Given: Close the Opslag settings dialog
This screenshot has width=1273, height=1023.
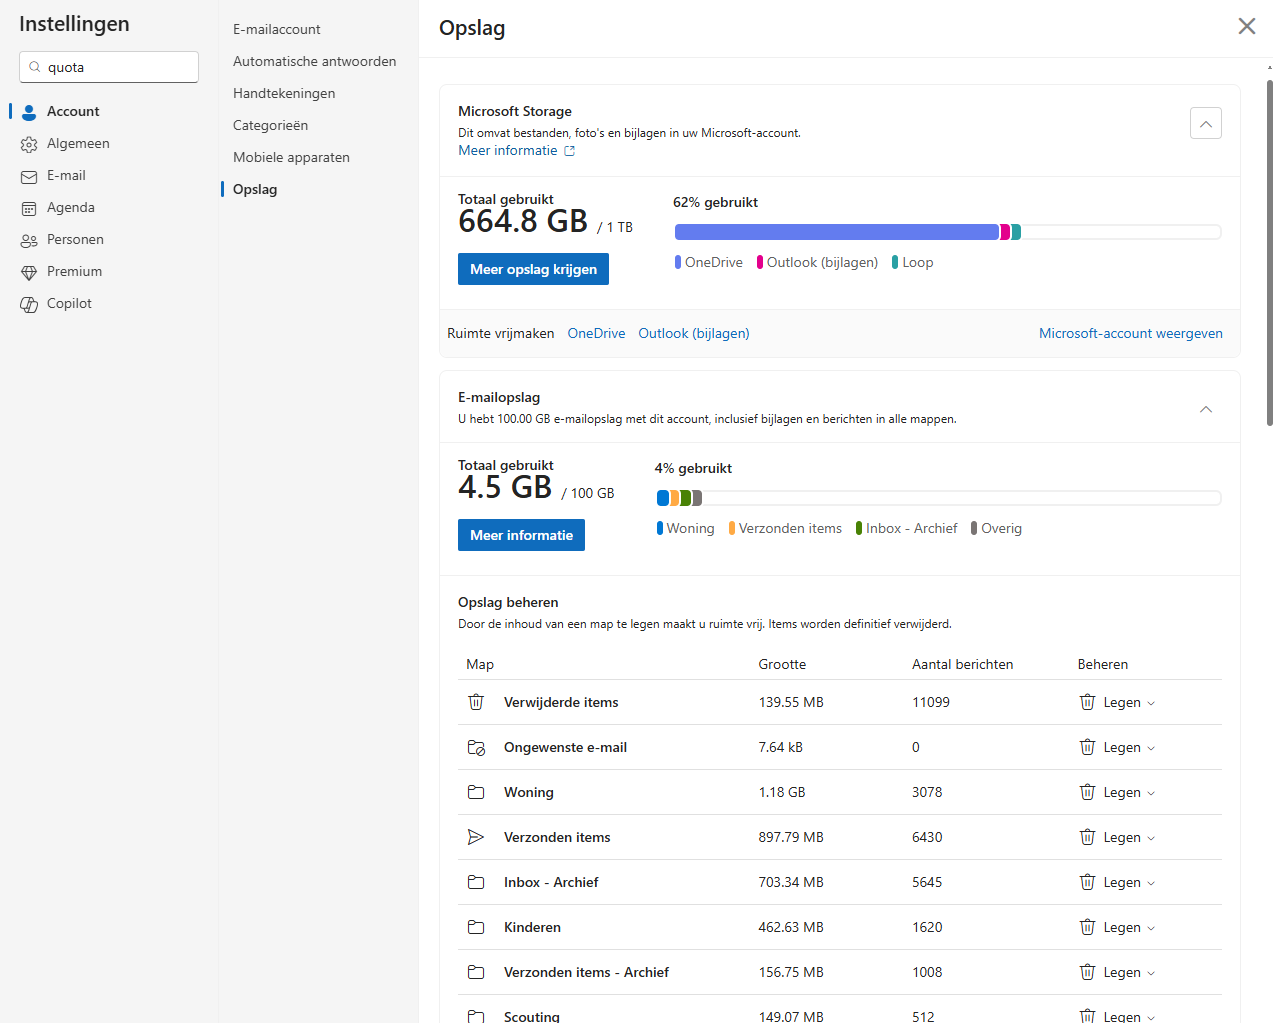Looking at the screenshot, I should [1246, 26].
